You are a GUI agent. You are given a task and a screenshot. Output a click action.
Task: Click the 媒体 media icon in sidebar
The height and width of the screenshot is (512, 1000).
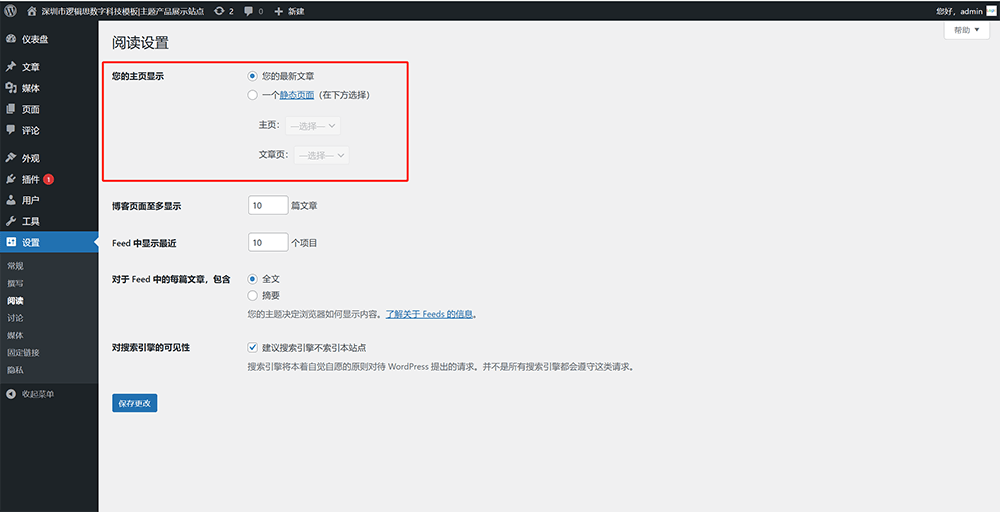point(11,88)
